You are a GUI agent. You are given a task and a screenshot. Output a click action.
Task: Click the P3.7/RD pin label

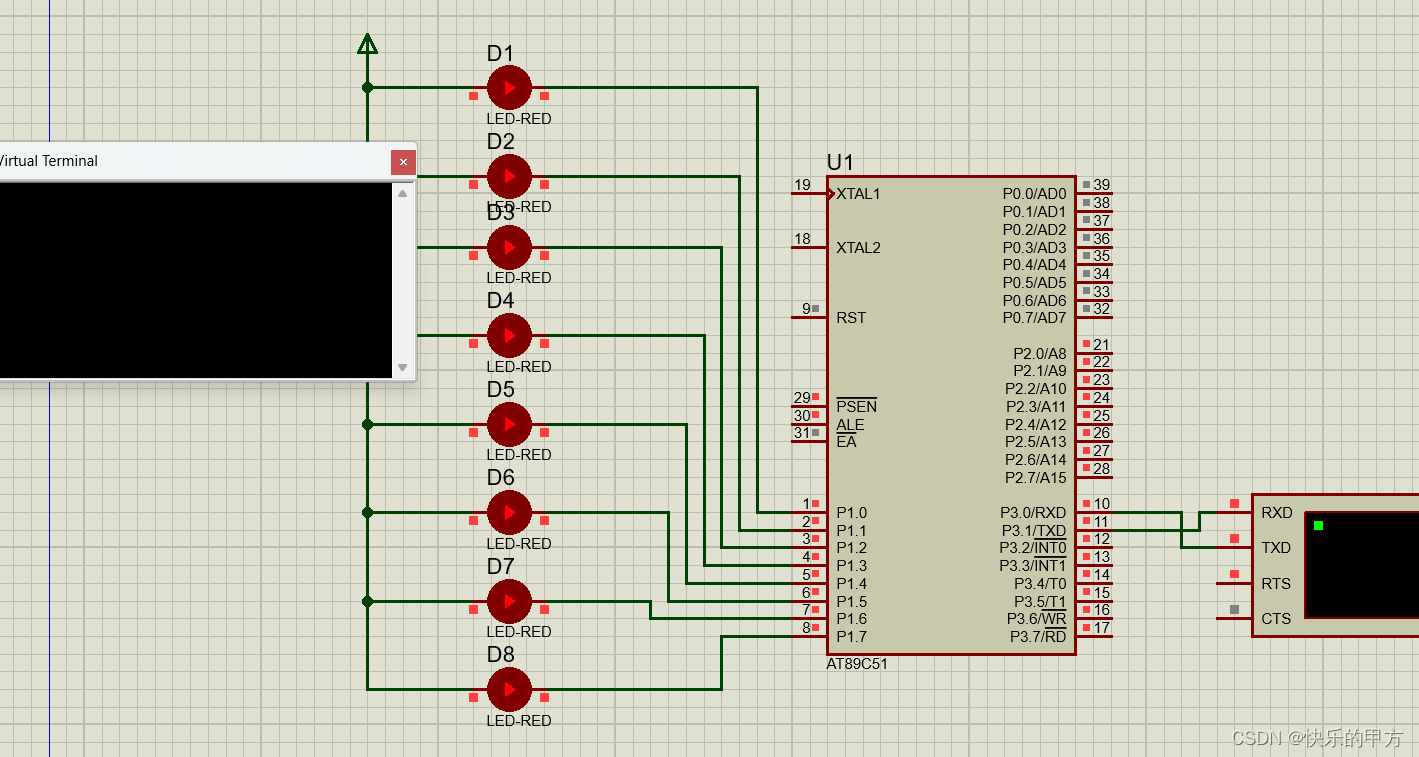click(x=1038, y=637)
